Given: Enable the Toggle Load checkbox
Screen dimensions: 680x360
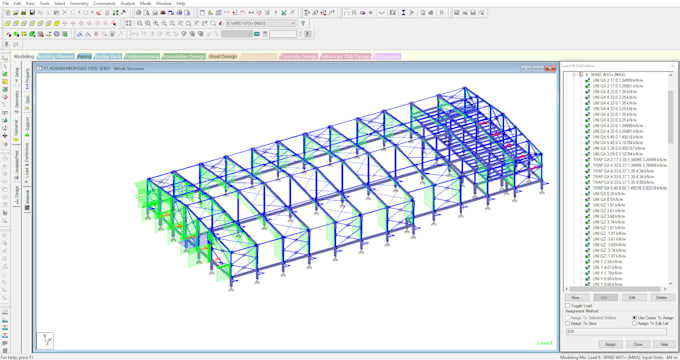Looking at the screenshot, I should click(567, 306).
